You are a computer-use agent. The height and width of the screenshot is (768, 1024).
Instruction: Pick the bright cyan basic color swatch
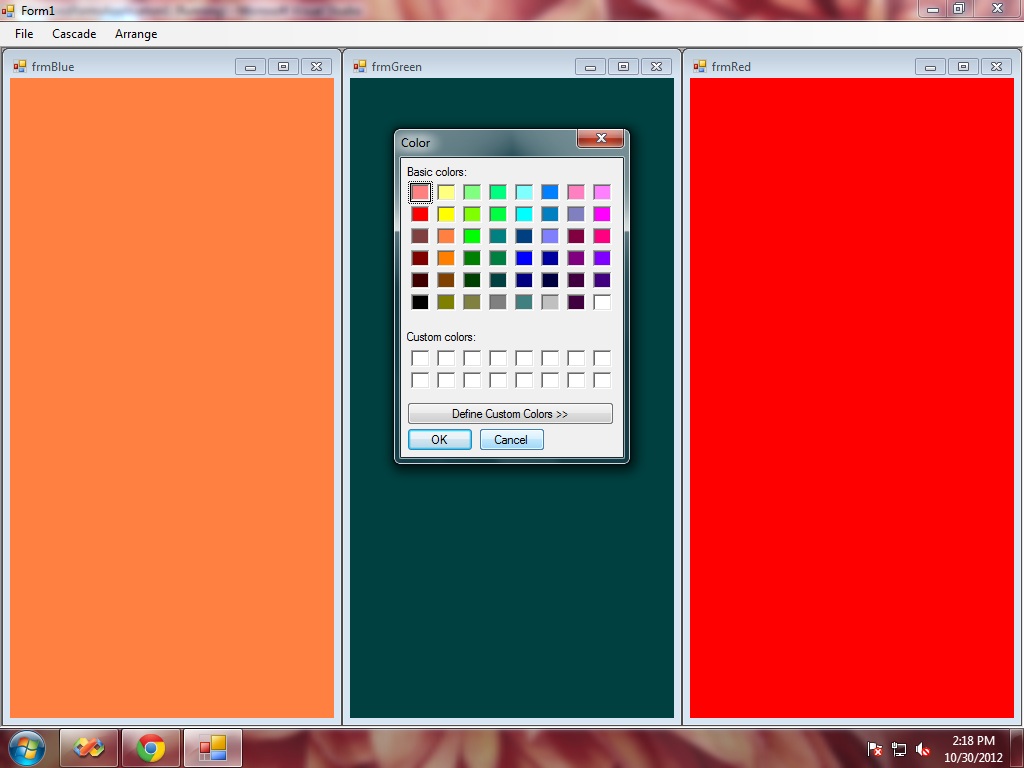point(524,214)
